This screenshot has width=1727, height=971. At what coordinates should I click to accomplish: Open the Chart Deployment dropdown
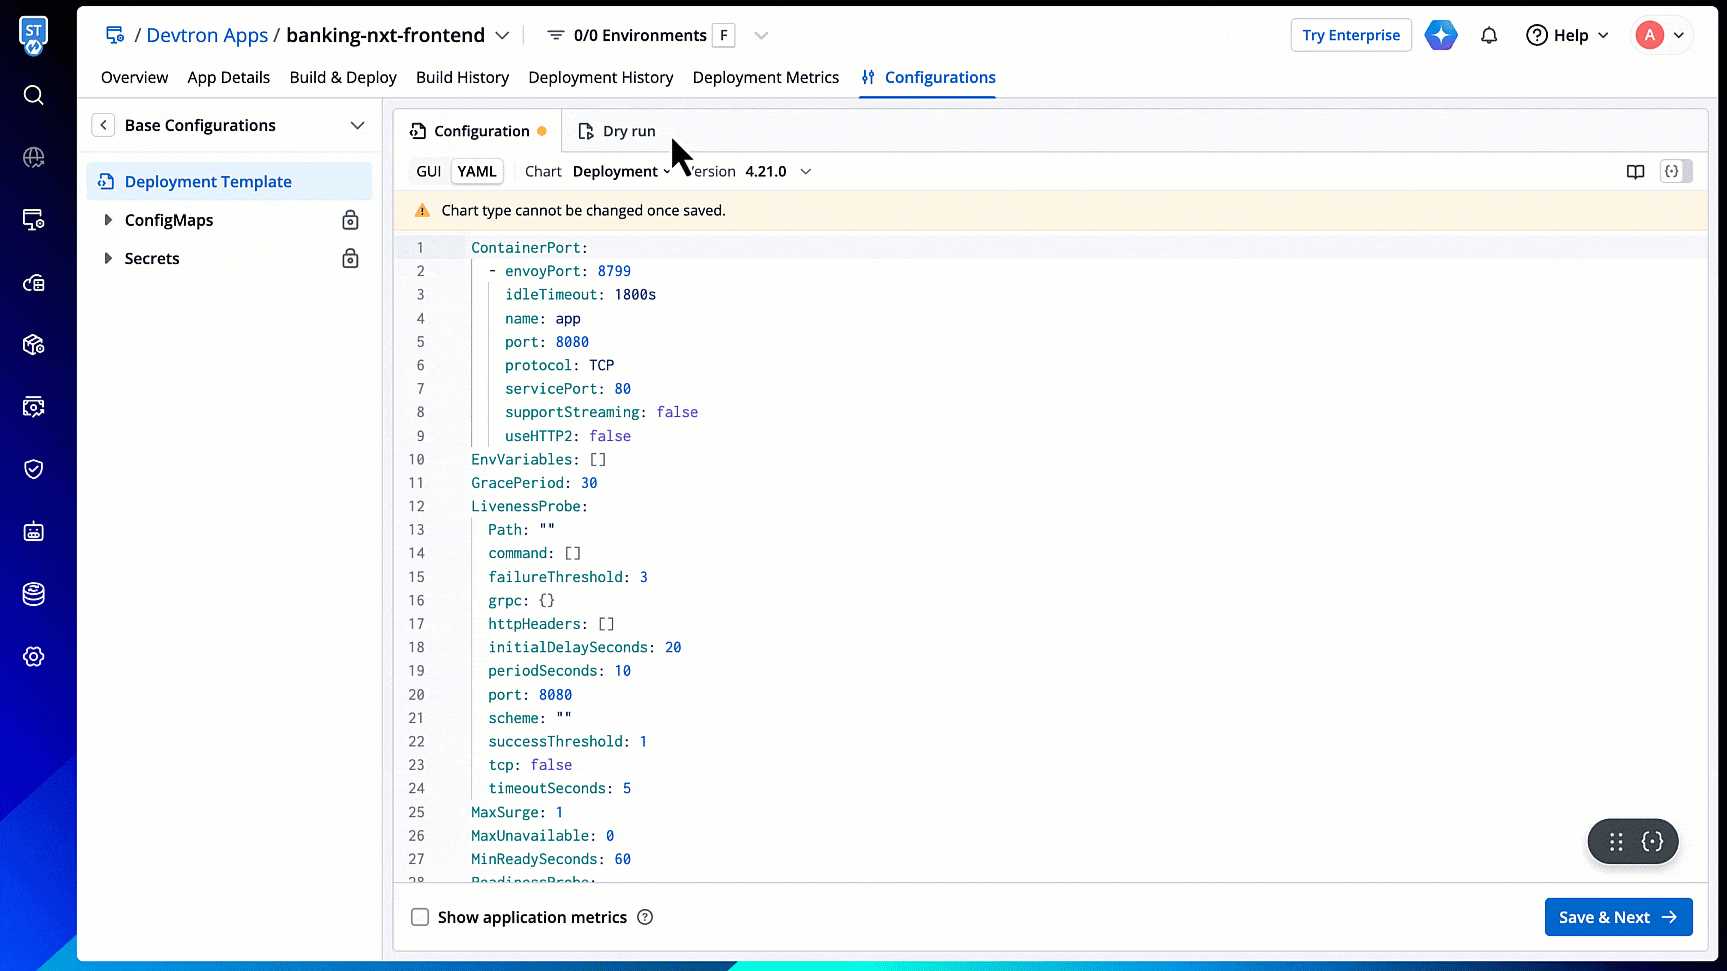[x=620, y=172]
